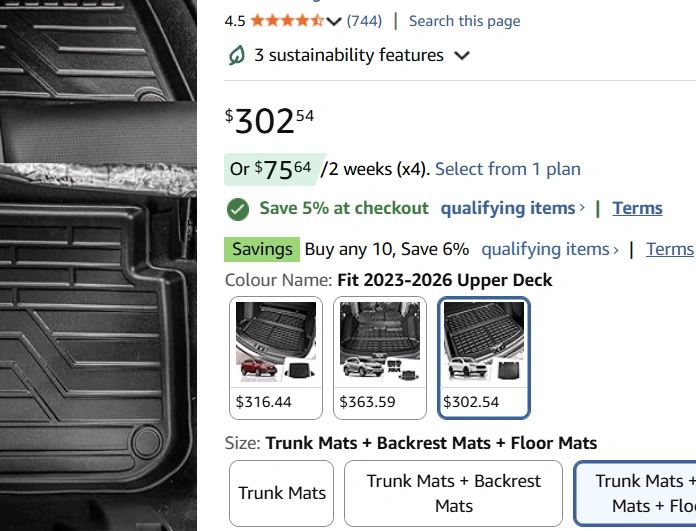
Task: Choose Trunk Mats + Backrest + Floor Mats size
Action: pos(636,493)
